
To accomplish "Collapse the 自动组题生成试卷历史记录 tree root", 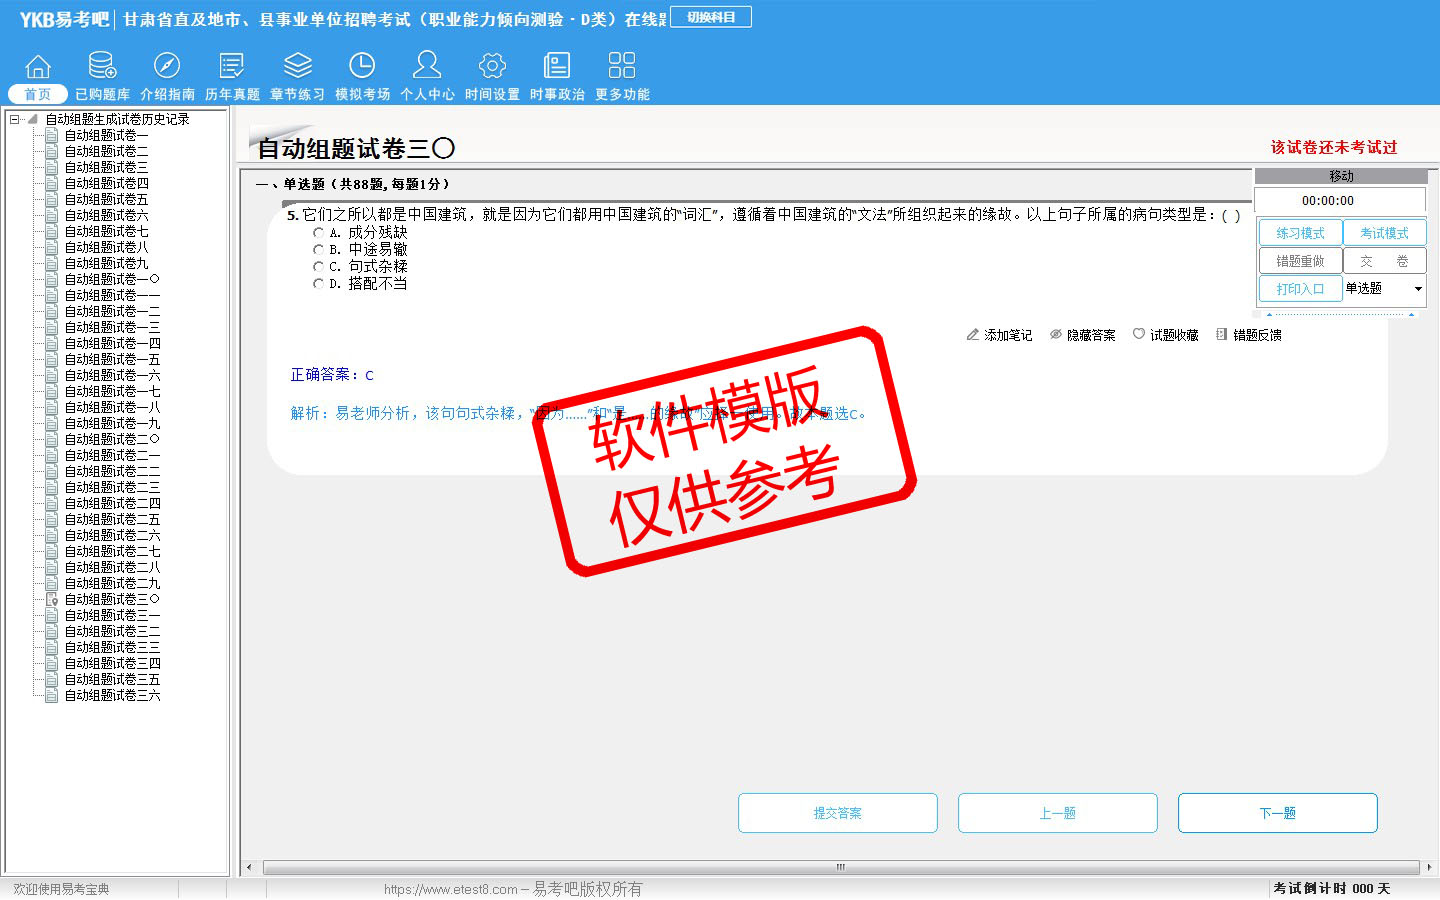I will (15, 119).
